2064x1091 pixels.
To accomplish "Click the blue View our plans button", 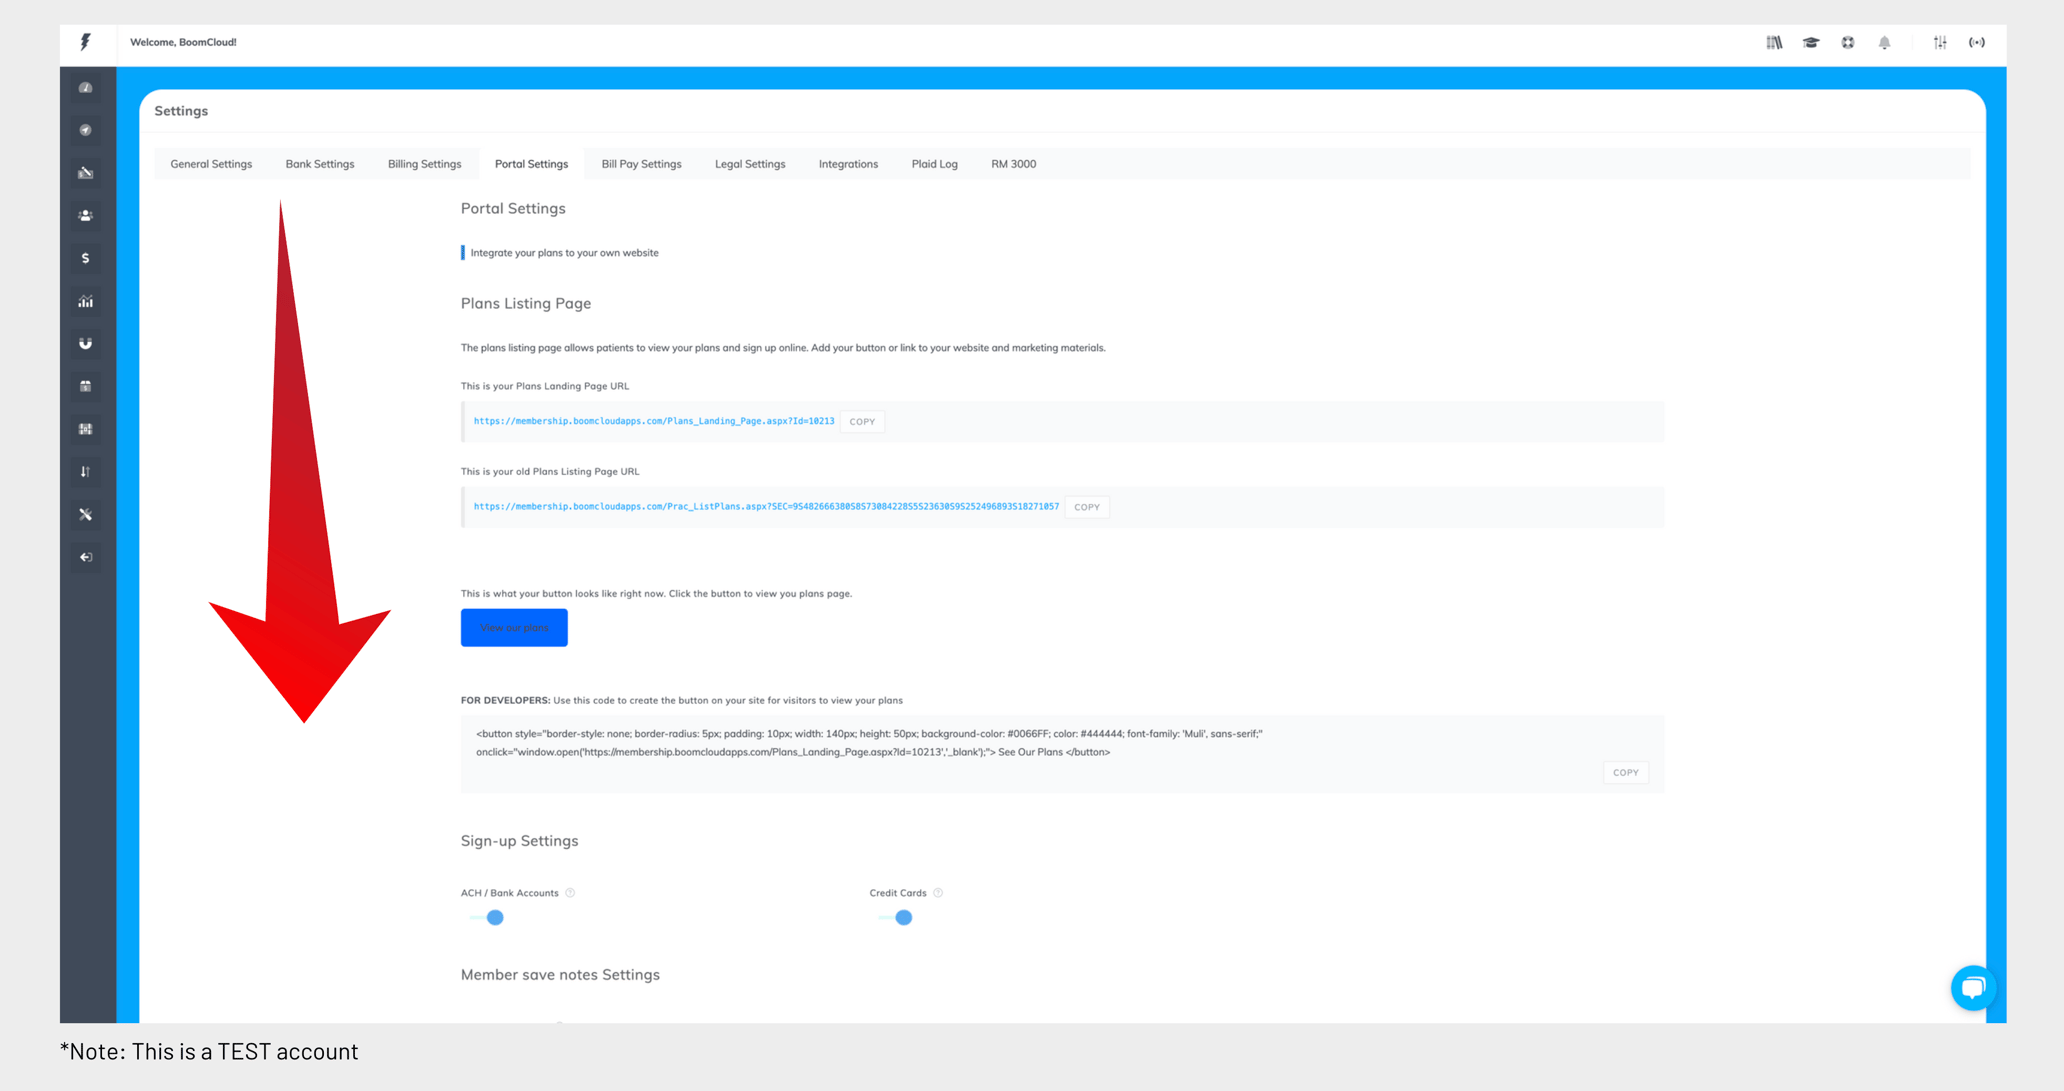I will click(513, 627).
